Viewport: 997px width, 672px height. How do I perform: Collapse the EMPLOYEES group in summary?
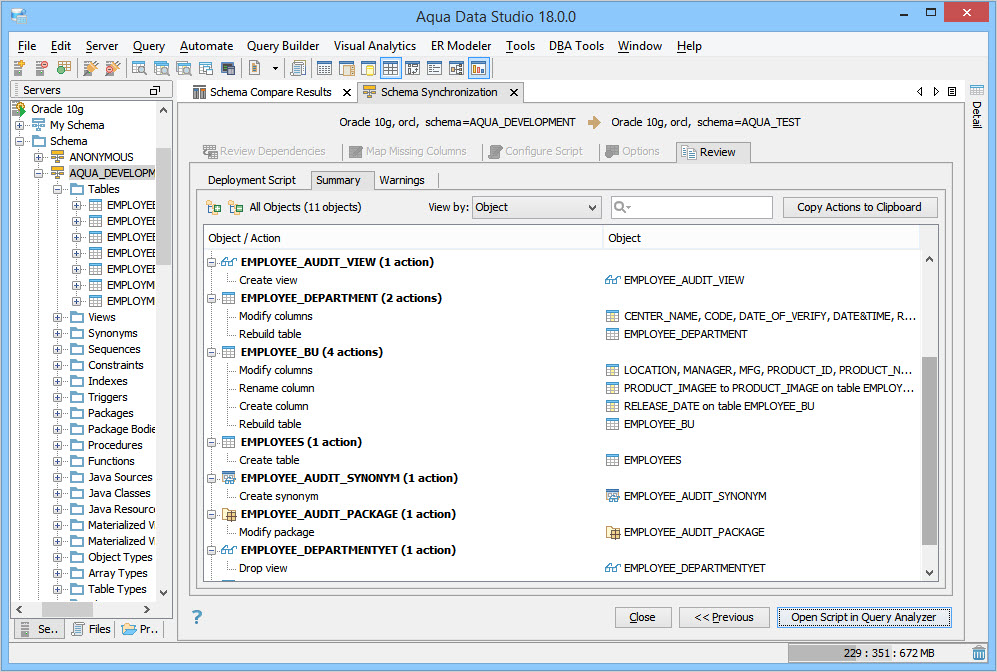click(x=212, y=442)
